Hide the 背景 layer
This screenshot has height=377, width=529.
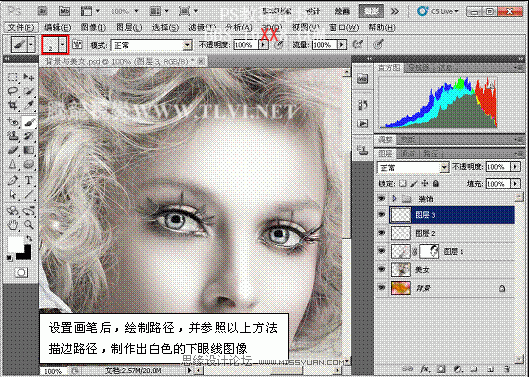point(382,288)
